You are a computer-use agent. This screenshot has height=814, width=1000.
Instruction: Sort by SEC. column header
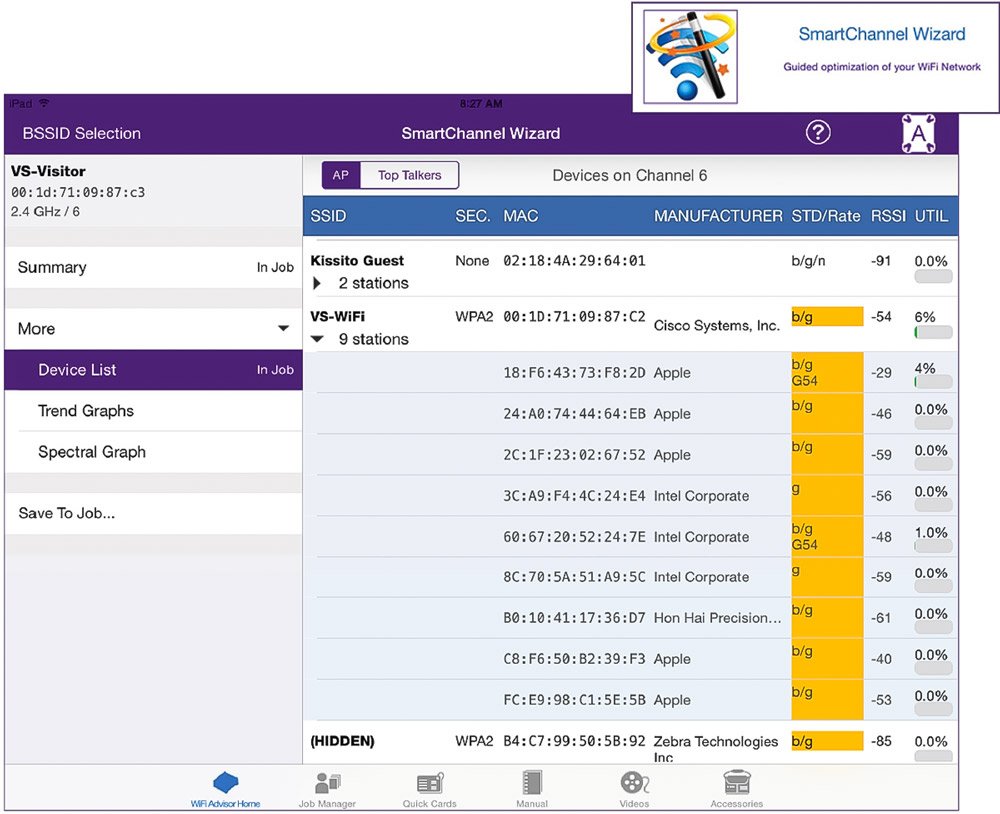pos(473,216)
